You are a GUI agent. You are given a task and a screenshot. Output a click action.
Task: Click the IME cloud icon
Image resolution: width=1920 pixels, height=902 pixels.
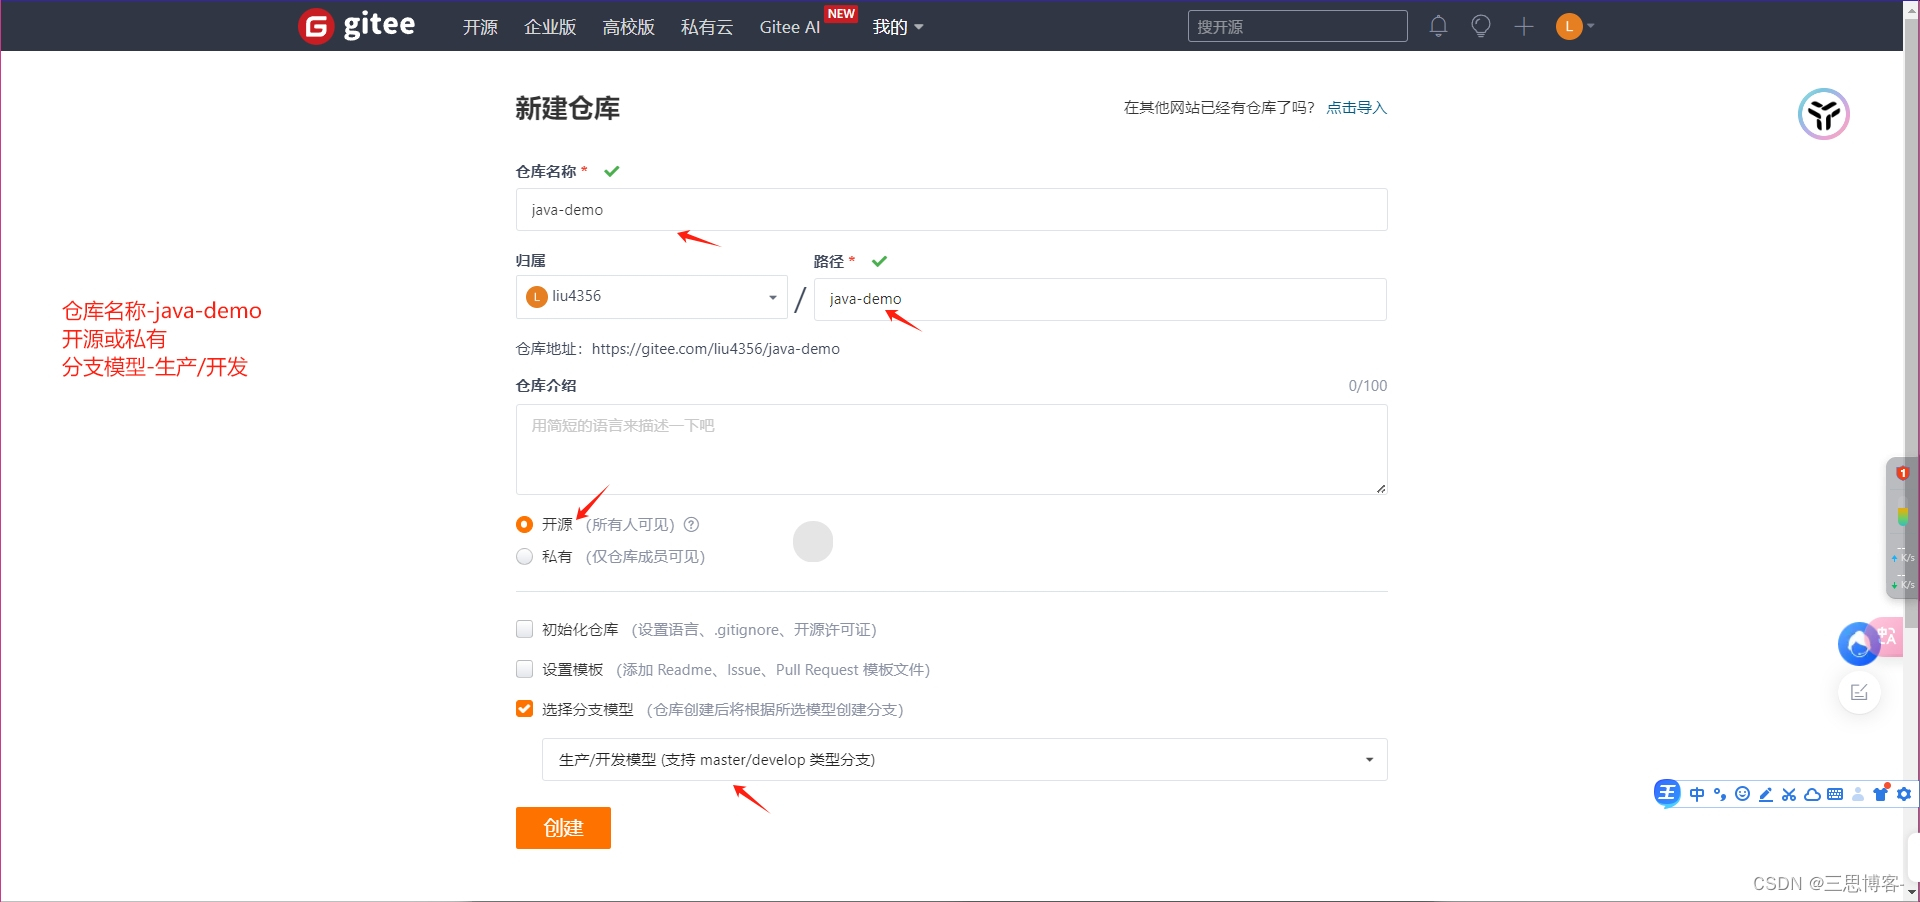point(1812,794)
